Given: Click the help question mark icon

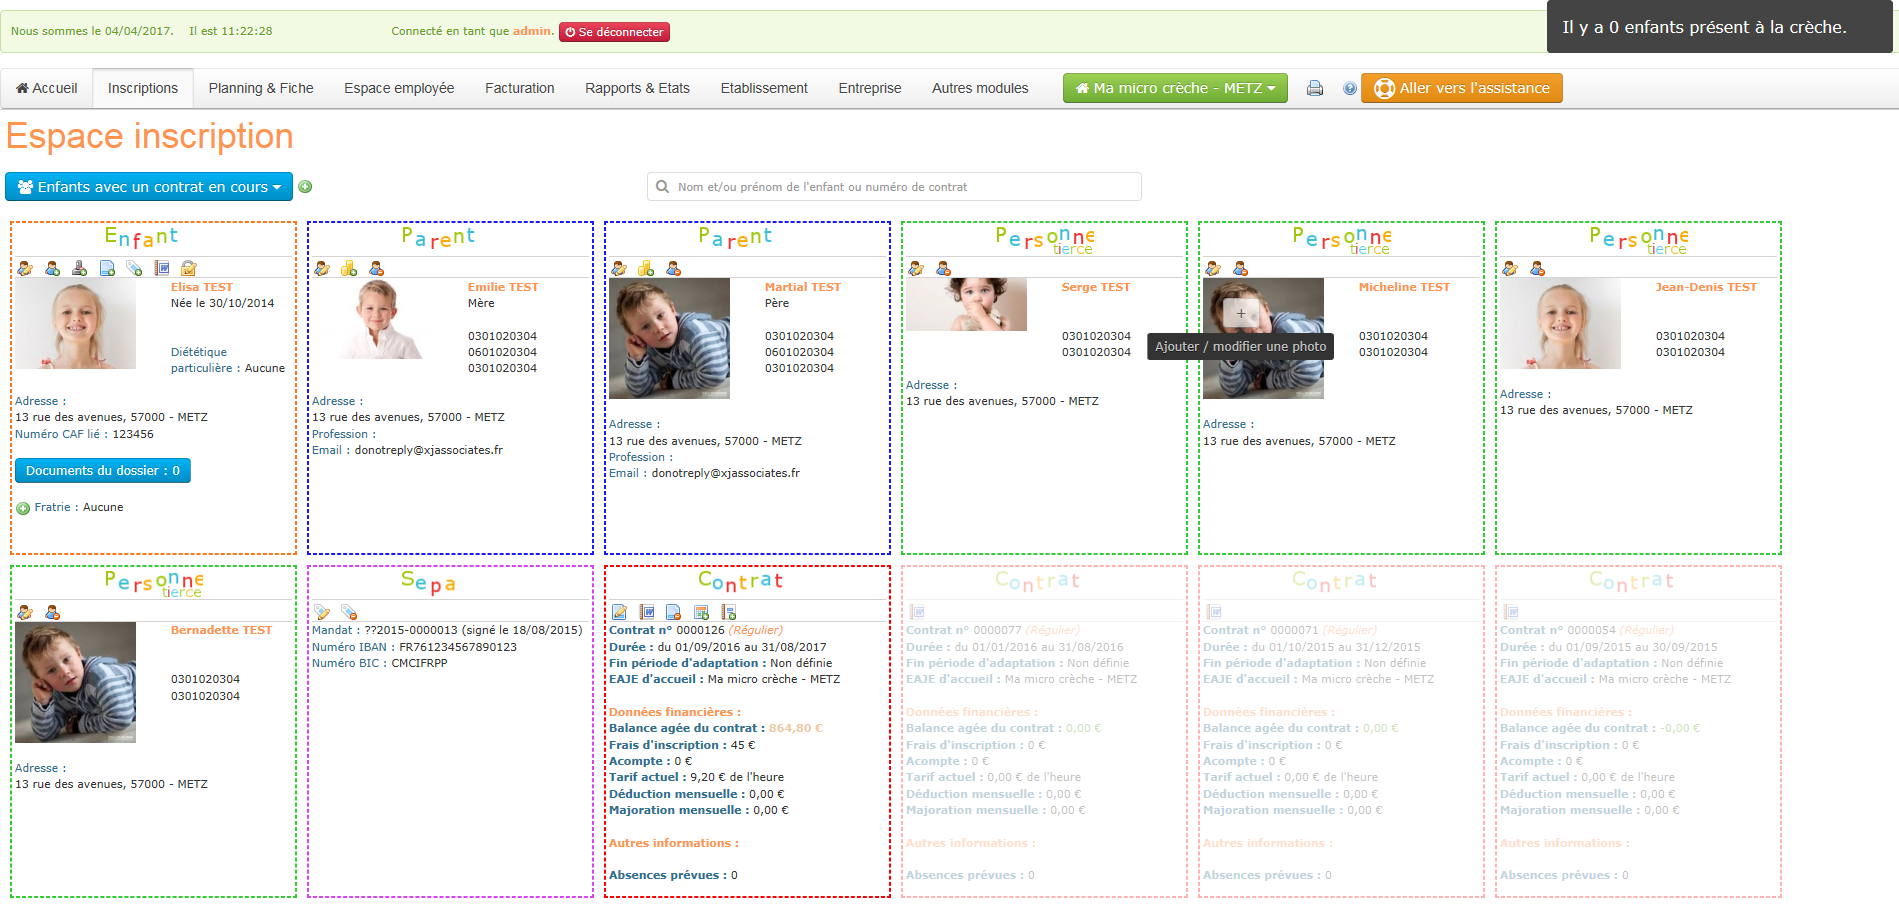Looking at the screenshot, I should 1350,89.
